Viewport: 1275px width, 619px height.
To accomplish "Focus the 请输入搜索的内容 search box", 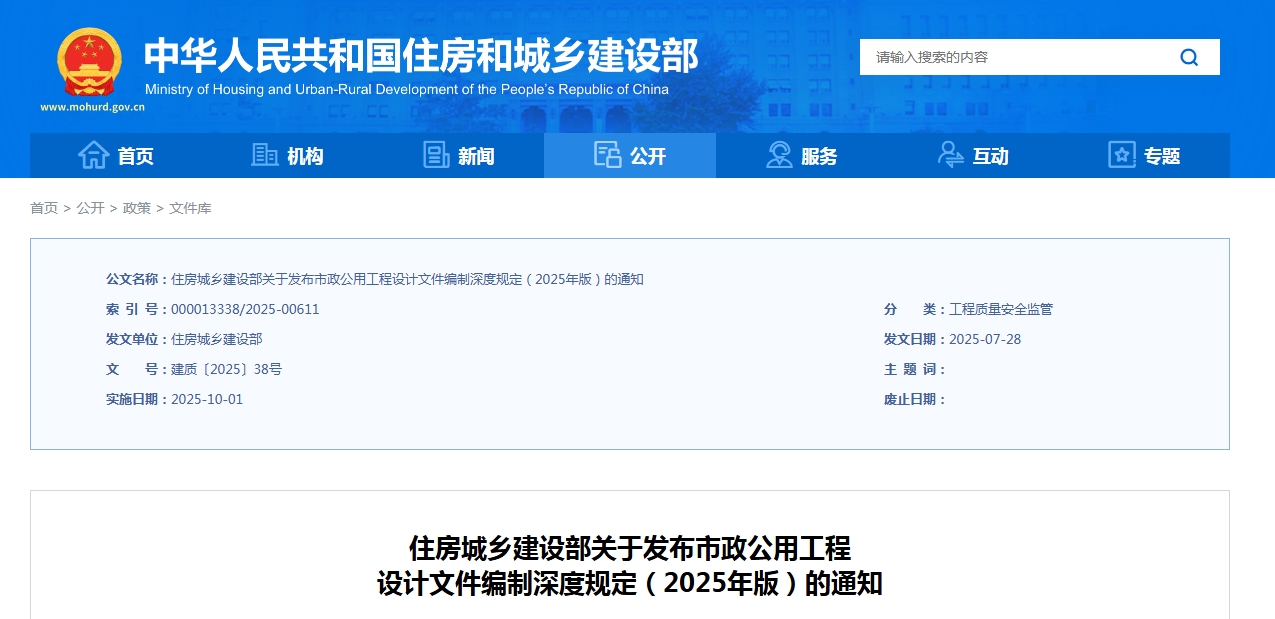I will click(x=1010, y=57).
